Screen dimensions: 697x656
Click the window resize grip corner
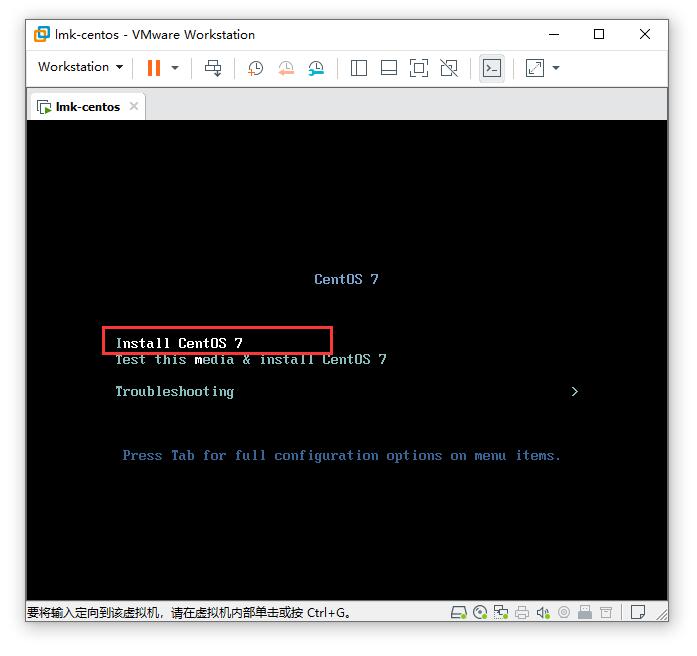click(x=662, y=615)
